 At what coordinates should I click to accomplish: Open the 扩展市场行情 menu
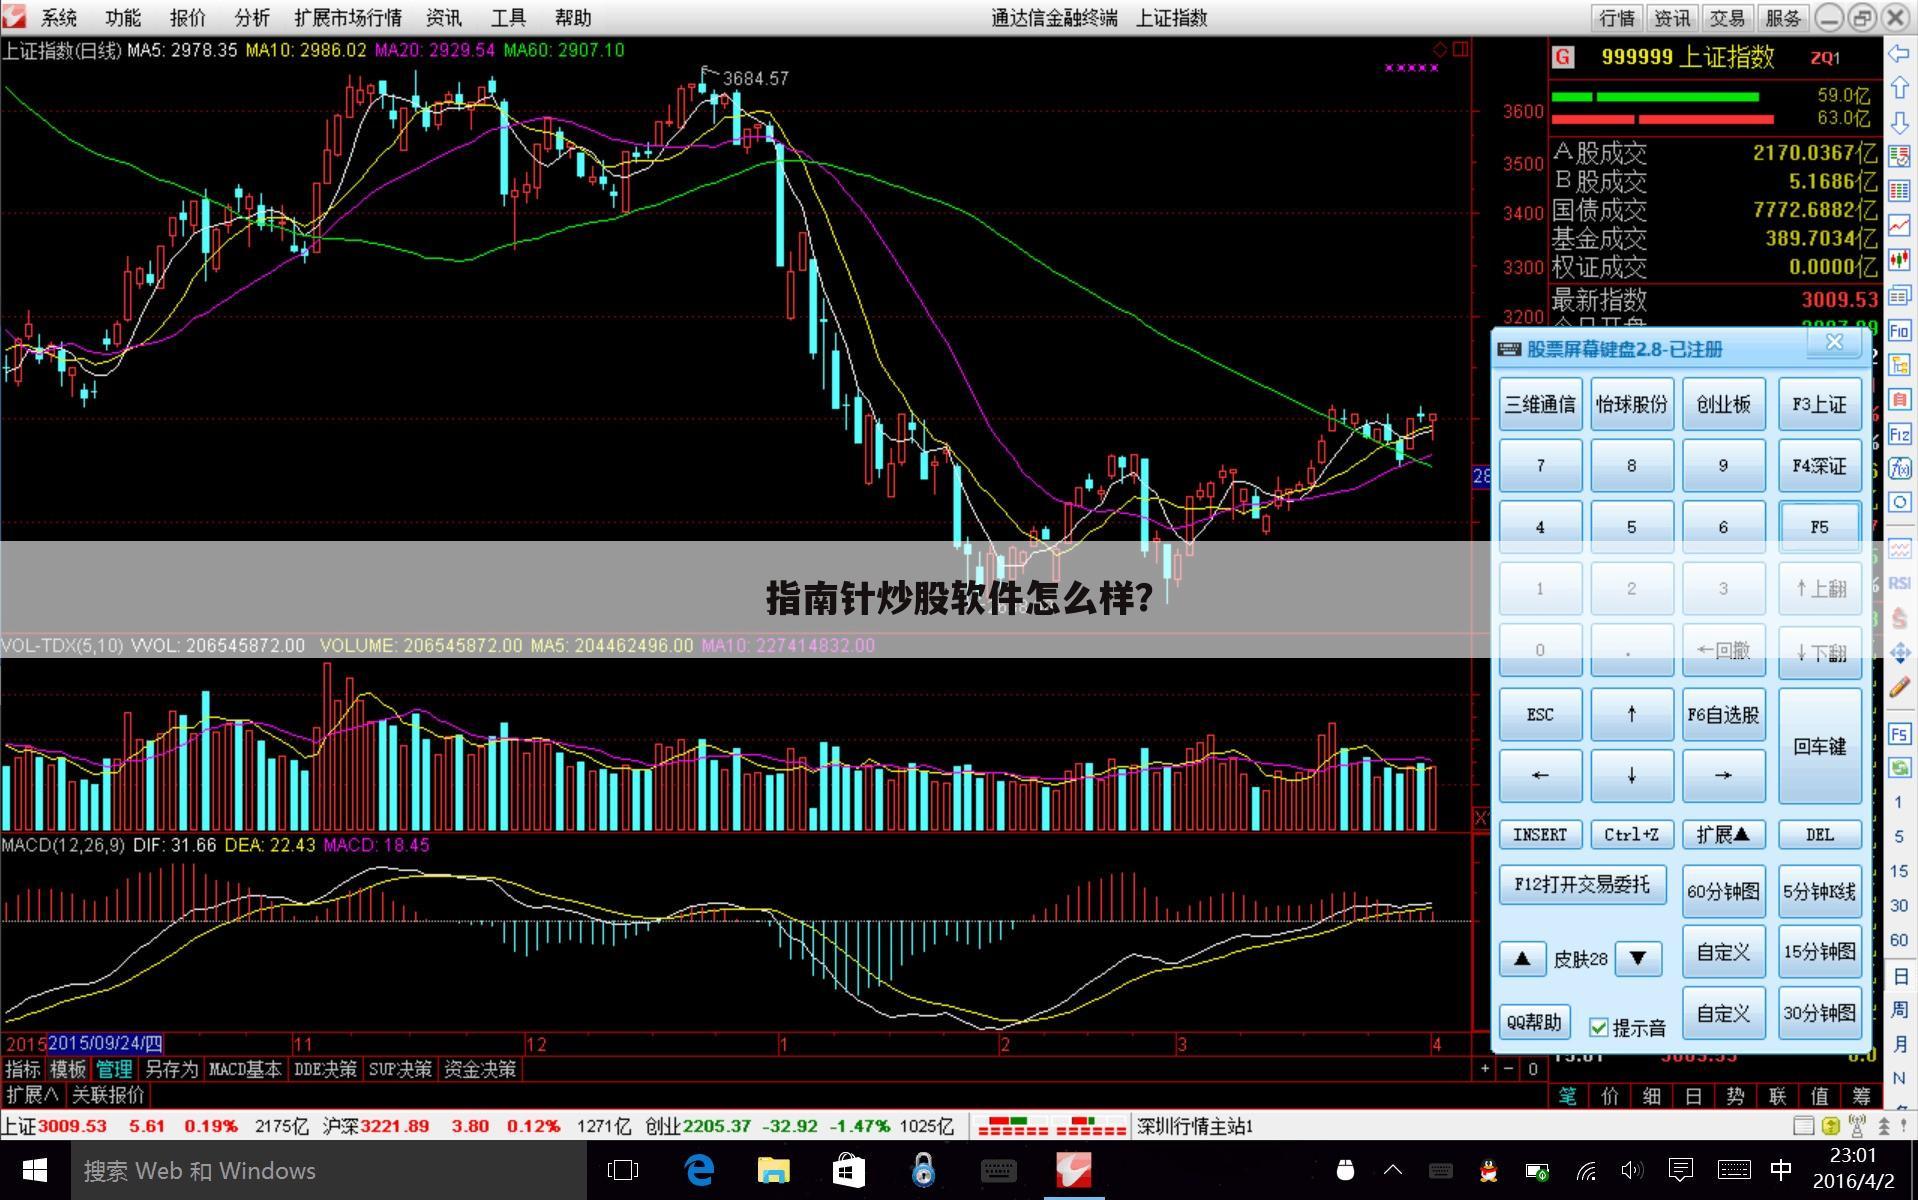point(348,18)
